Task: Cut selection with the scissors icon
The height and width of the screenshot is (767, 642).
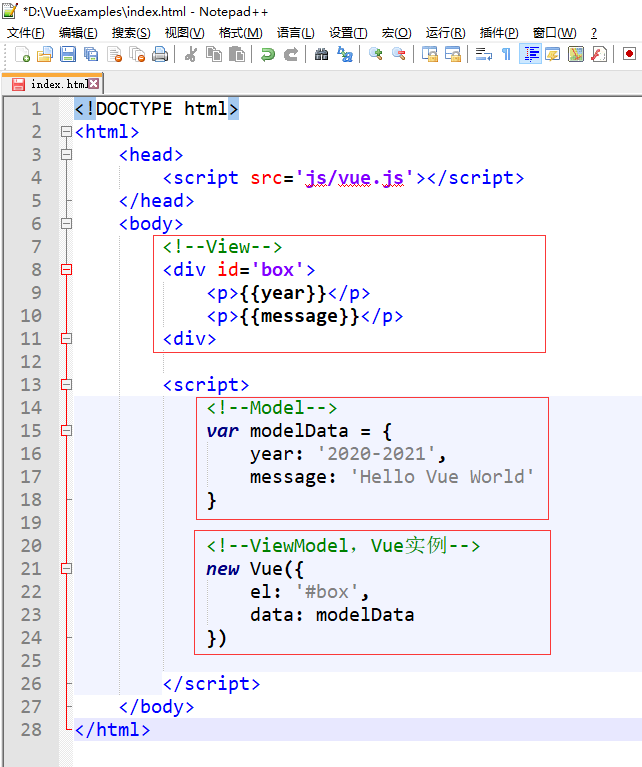Action: pos(191,54)
